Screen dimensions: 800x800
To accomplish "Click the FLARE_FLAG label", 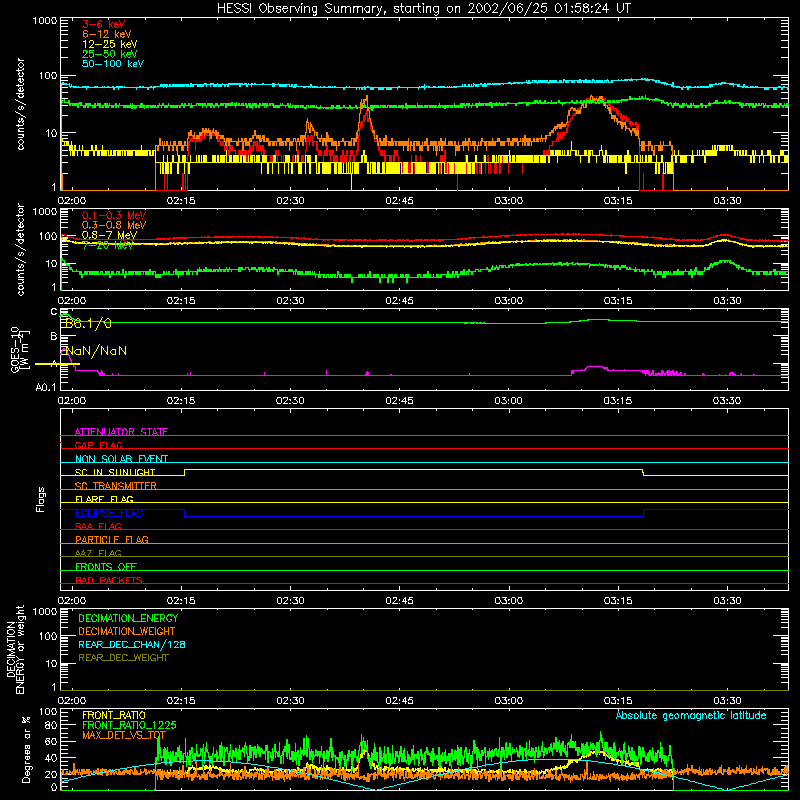I will pos(104,499).
